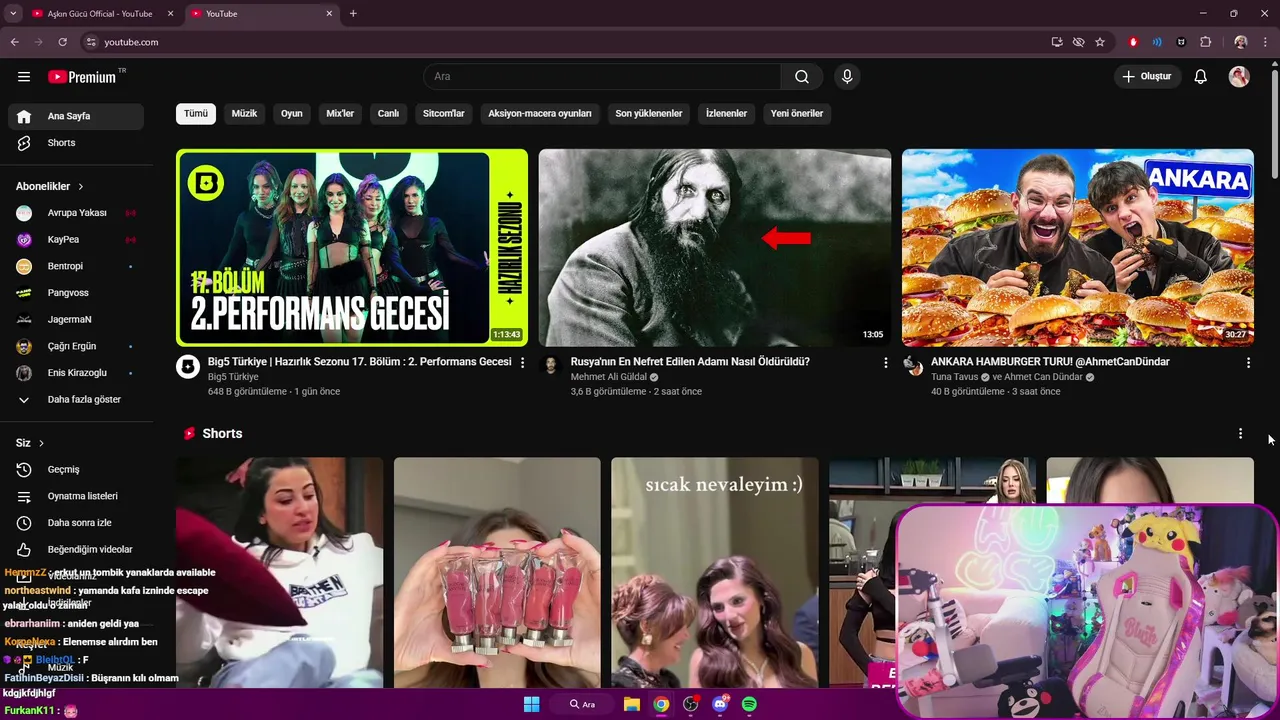Image resolution: width=1280 pixels, height=720 pixels.
Task: Click the Mehmet Ali Güldal channel name
Action: 609,377
